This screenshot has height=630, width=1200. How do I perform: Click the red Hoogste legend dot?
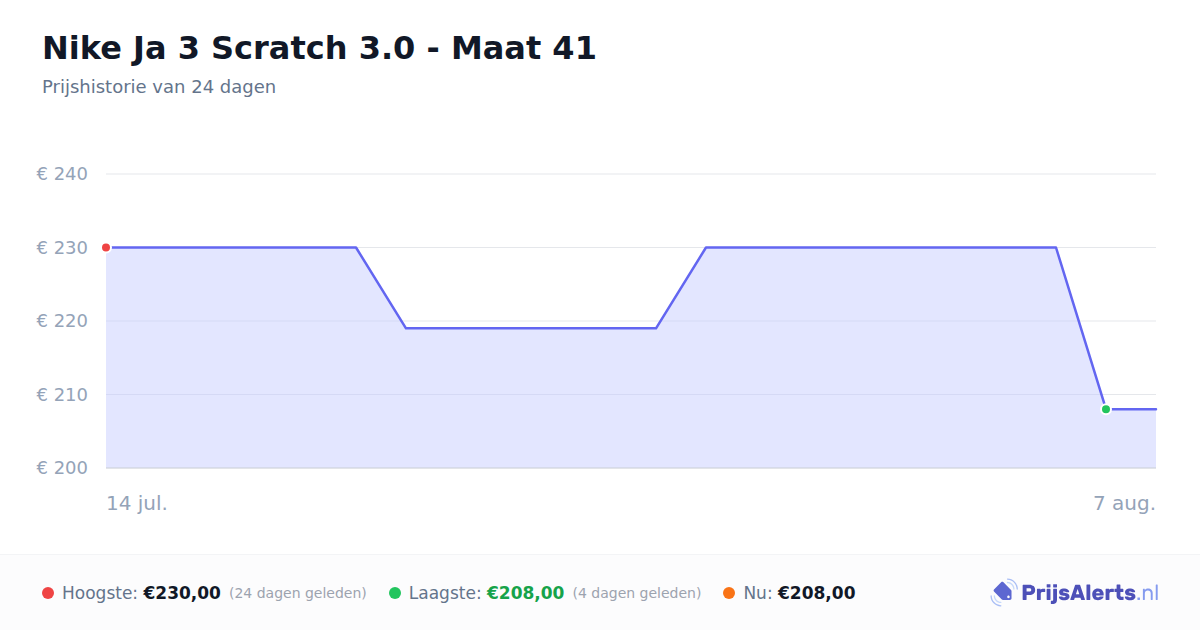click(48, 593)
